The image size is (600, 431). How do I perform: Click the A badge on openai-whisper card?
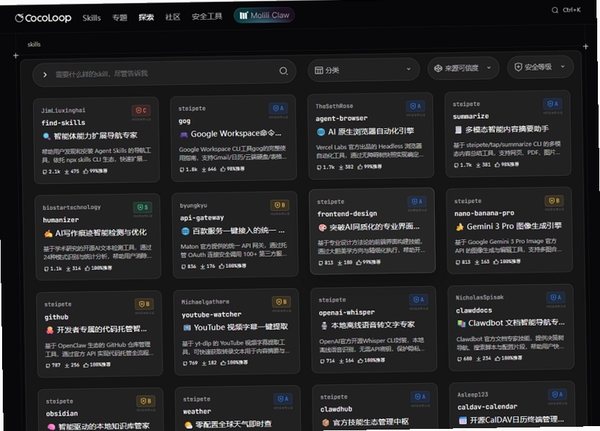pos(418,300)
